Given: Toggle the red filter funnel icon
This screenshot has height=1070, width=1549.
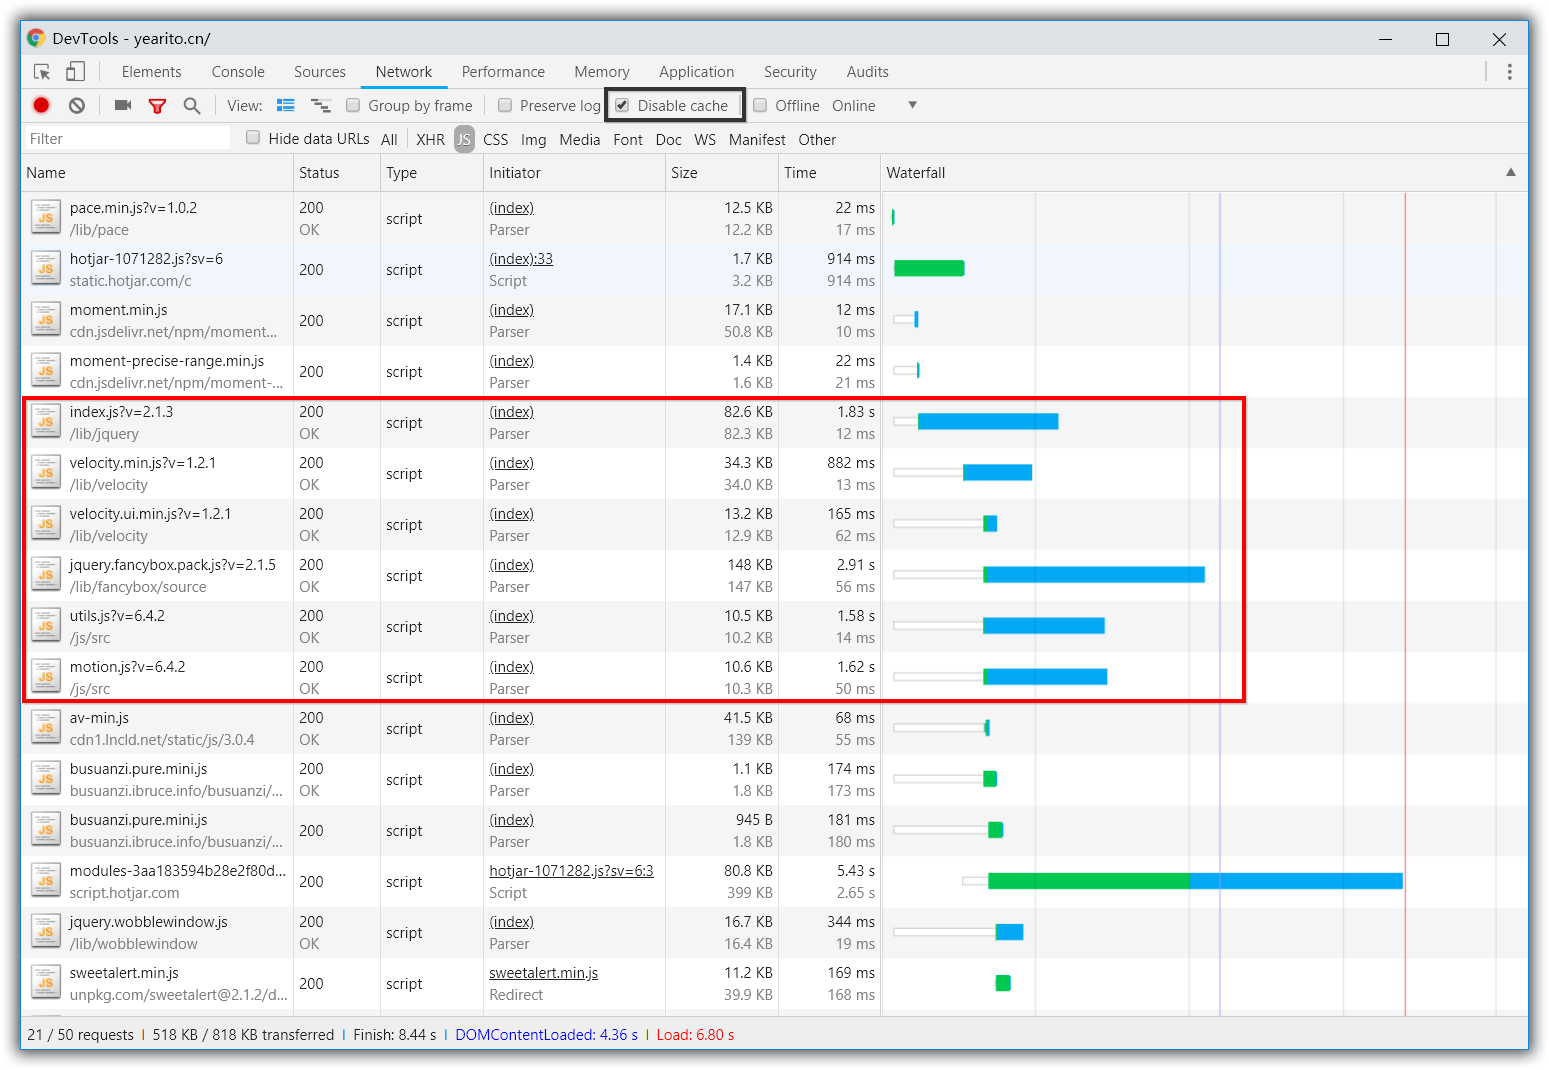Looking at the screenshot, I should tap(157, 105).
